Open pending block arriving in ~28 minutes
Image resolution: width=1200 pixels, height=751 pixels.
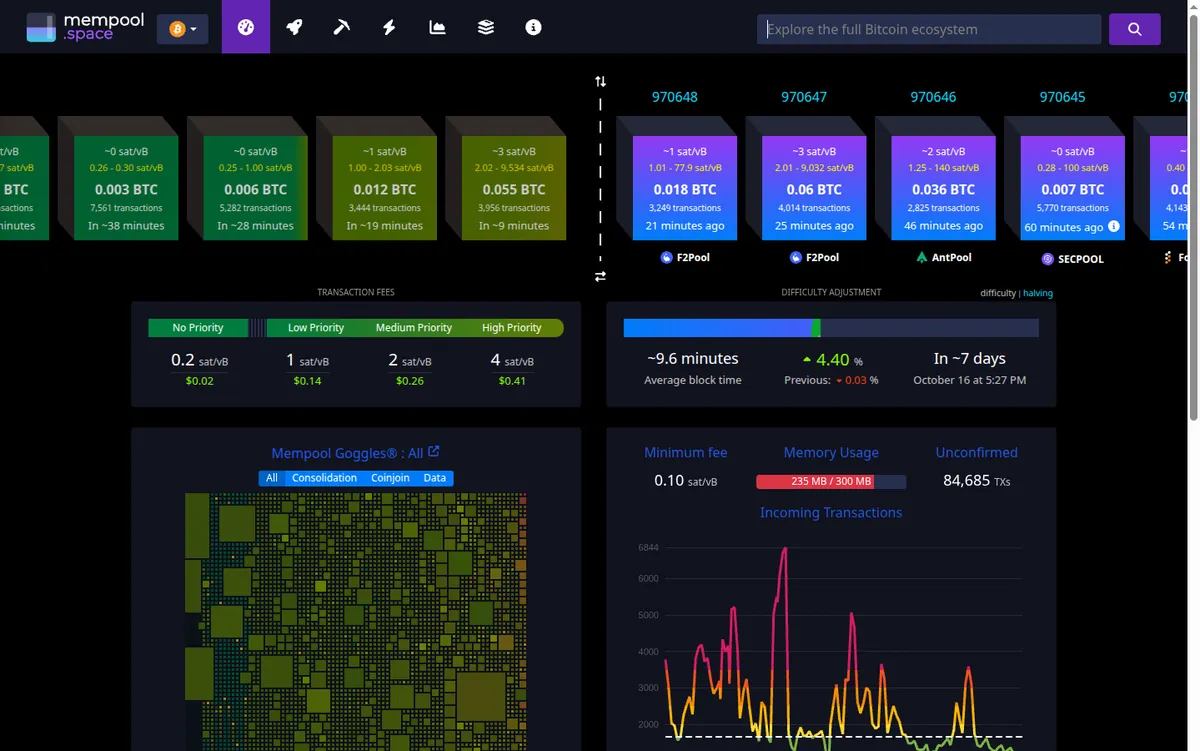(255, 188)
